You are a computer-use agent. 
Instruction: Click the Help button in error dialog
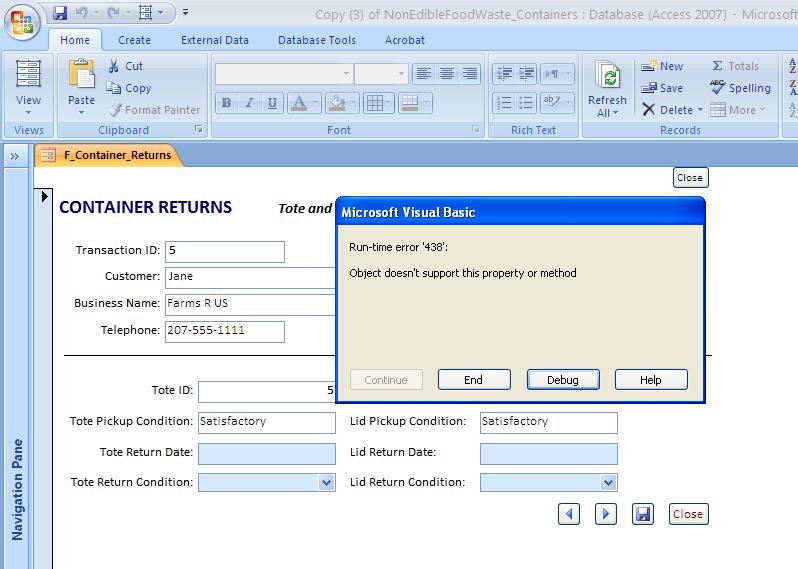[x=651, y=380]
